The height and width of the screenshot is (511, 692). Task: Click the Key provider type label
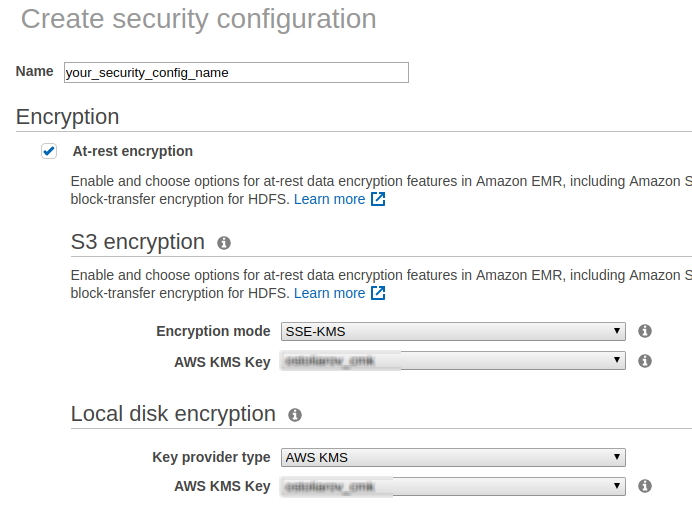[211, 457]
